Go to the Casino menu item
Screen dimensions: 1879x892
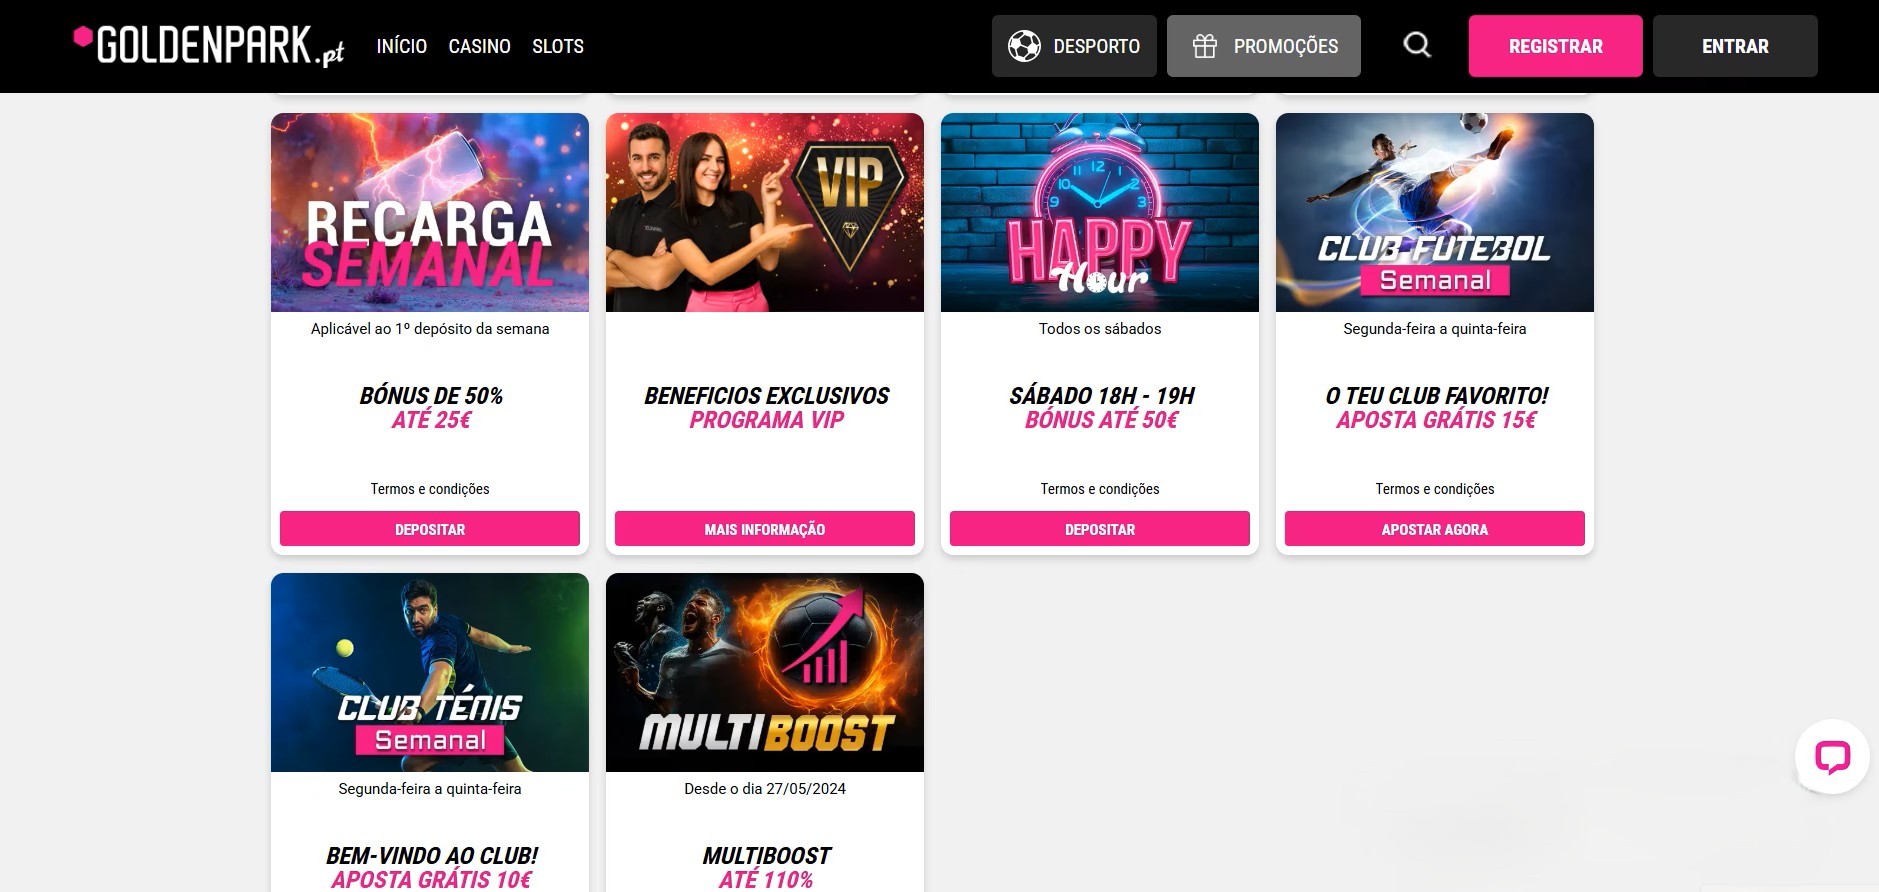(x=479, y=46)
